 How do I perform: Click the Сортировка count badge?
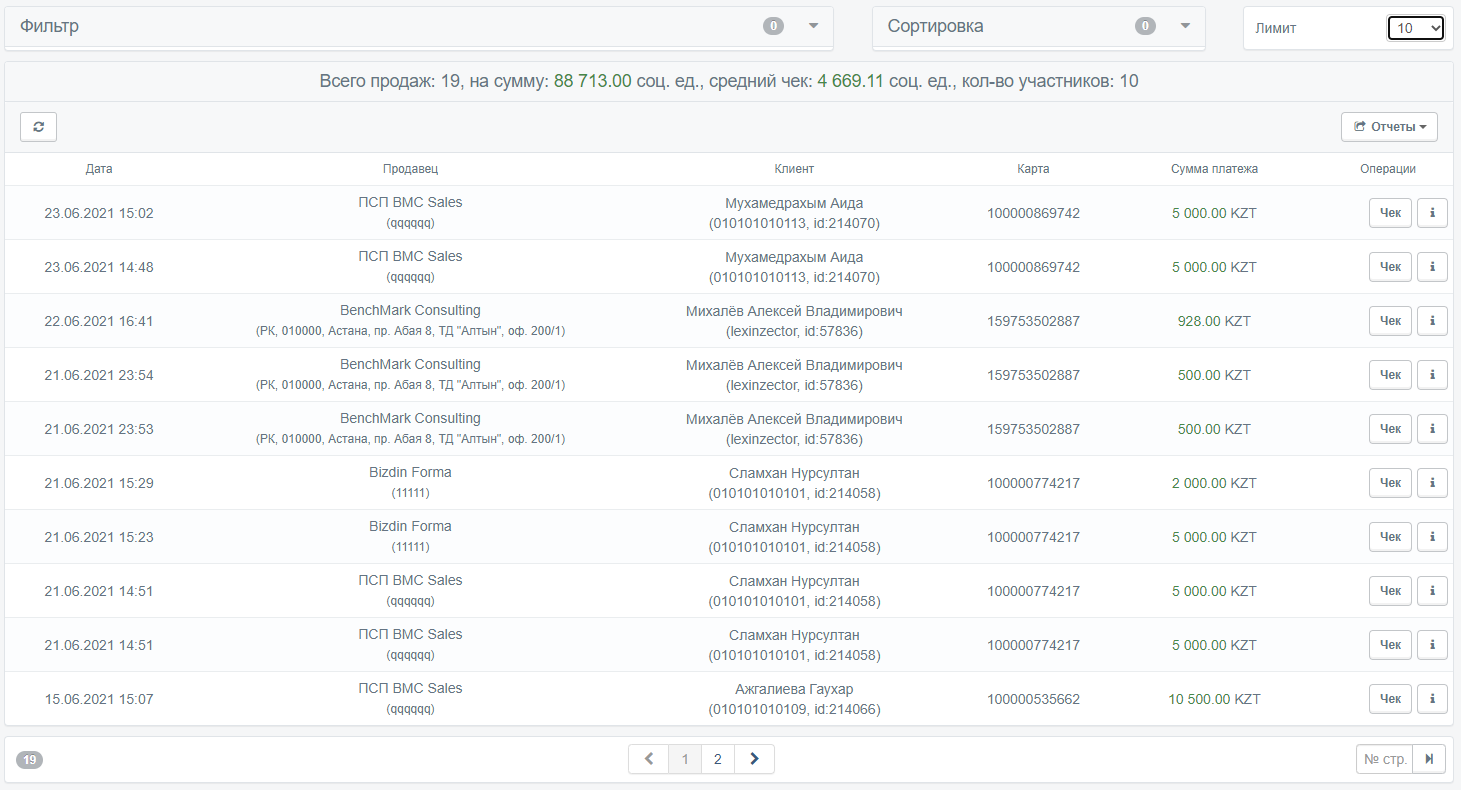tap(1145, 26)
